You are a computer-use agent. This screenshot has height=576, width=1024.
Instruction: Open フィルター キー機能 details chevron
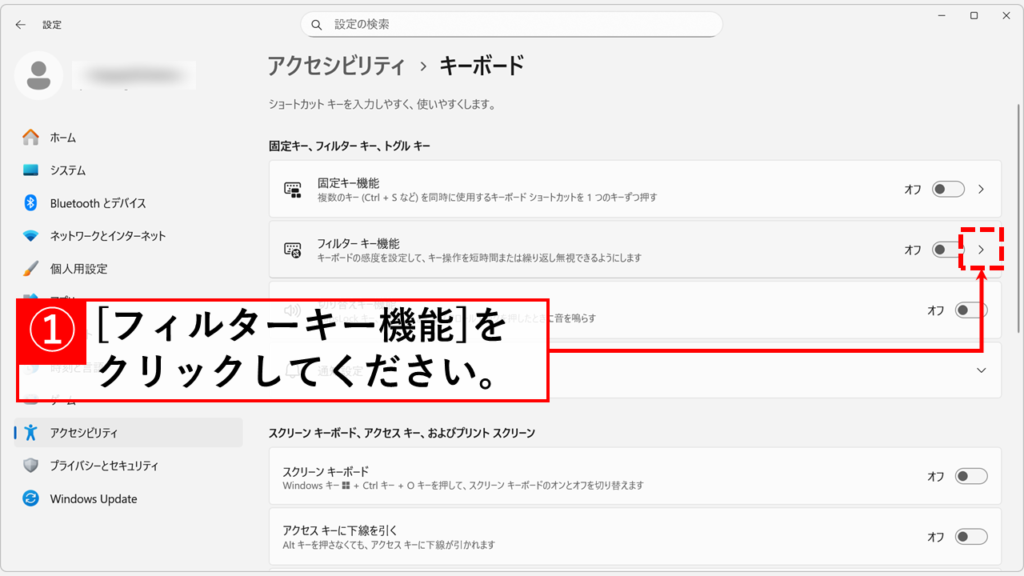981,249
